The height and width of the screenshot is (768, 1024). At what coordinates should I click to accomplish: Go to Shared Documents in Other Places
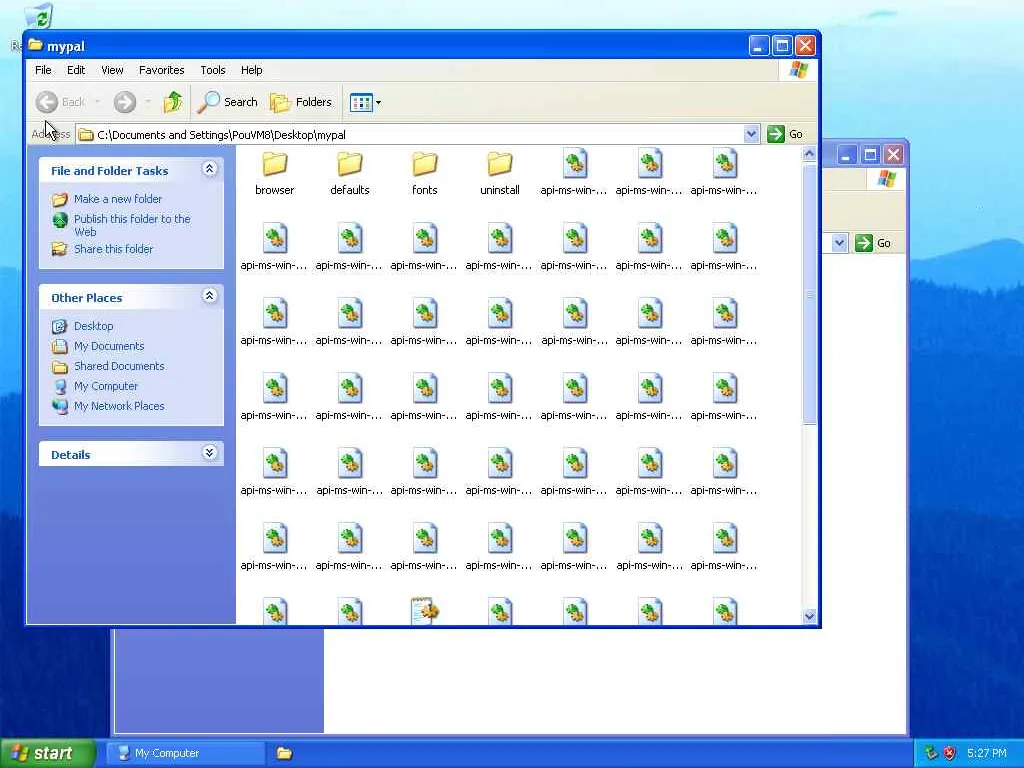pyautogui.click(x=119, y=366)
